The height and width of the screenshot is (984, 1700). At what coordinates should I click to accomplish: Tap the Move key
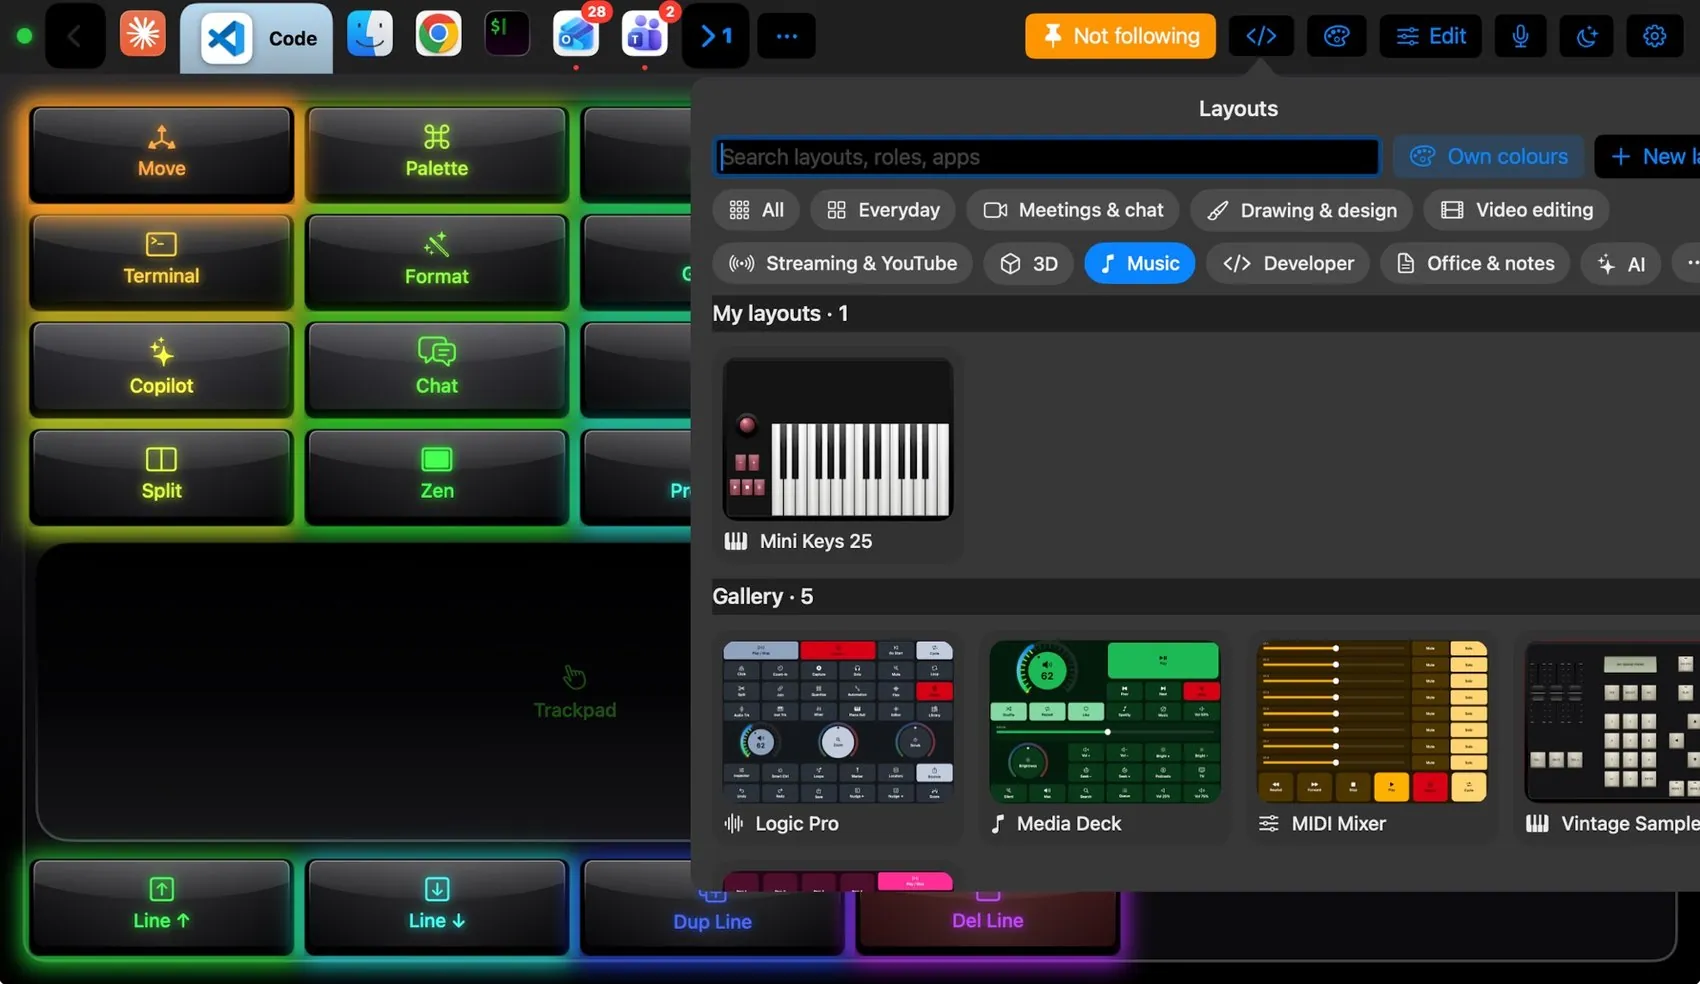click(162, 154)
